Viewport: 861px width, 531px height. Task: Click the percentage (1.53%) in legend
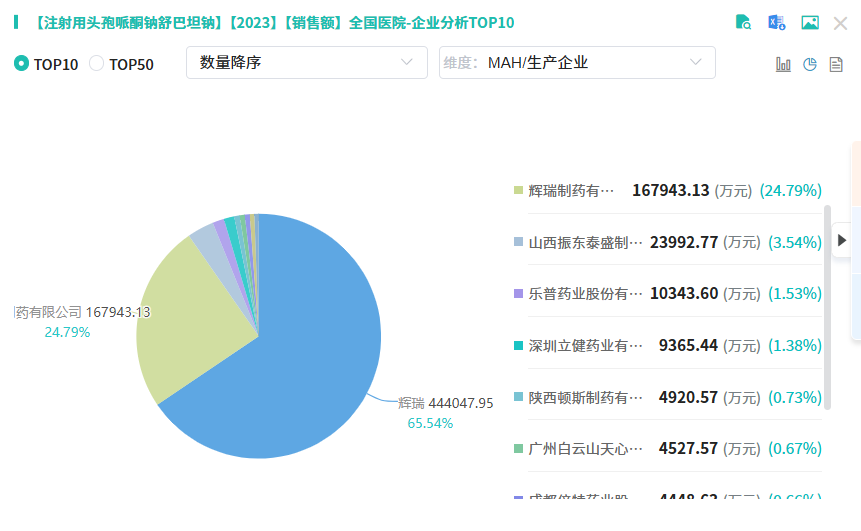(x=795, y=294)
